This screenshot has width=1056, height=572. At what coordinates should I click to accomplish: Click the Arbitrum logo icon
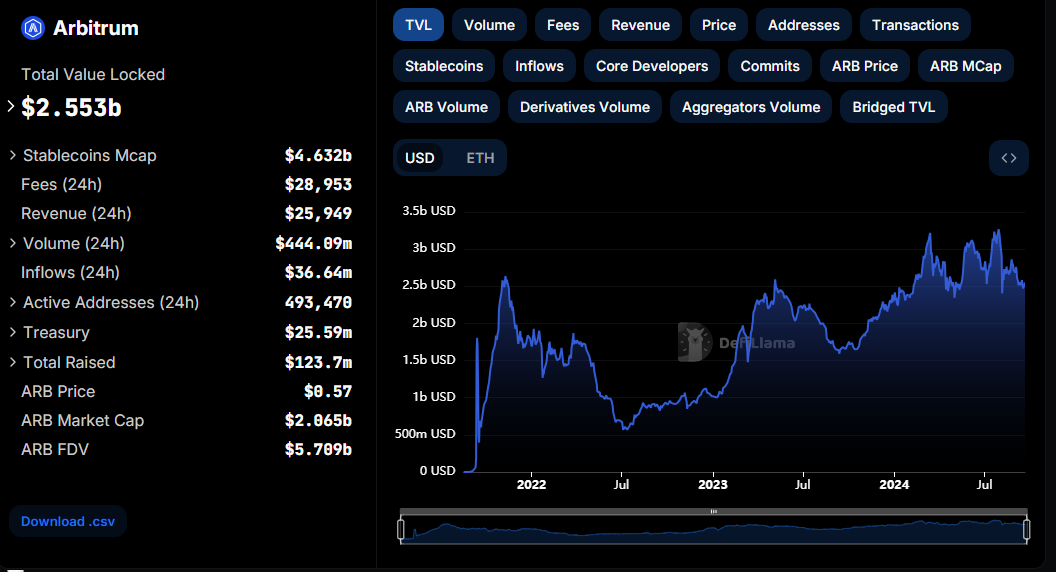(33, 28)
